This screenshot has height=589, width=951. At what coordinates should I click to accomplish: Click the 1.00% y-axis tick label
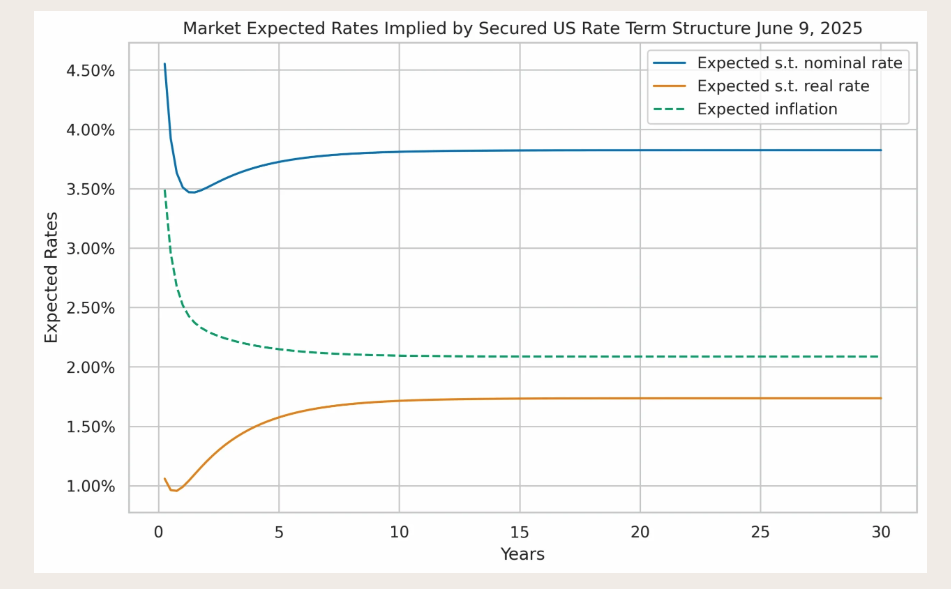click(90, 486)
